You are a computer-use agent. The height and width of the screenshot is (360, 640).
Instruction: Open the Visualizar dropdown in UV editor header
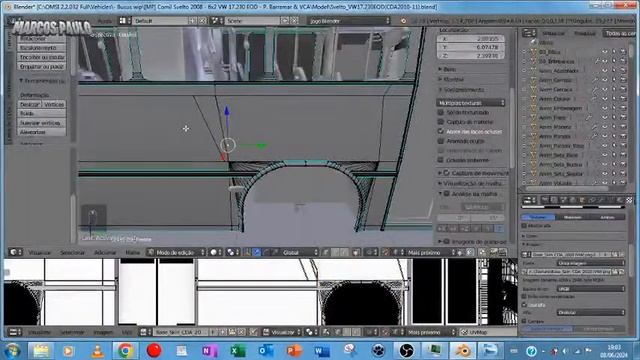coord(281,332)
